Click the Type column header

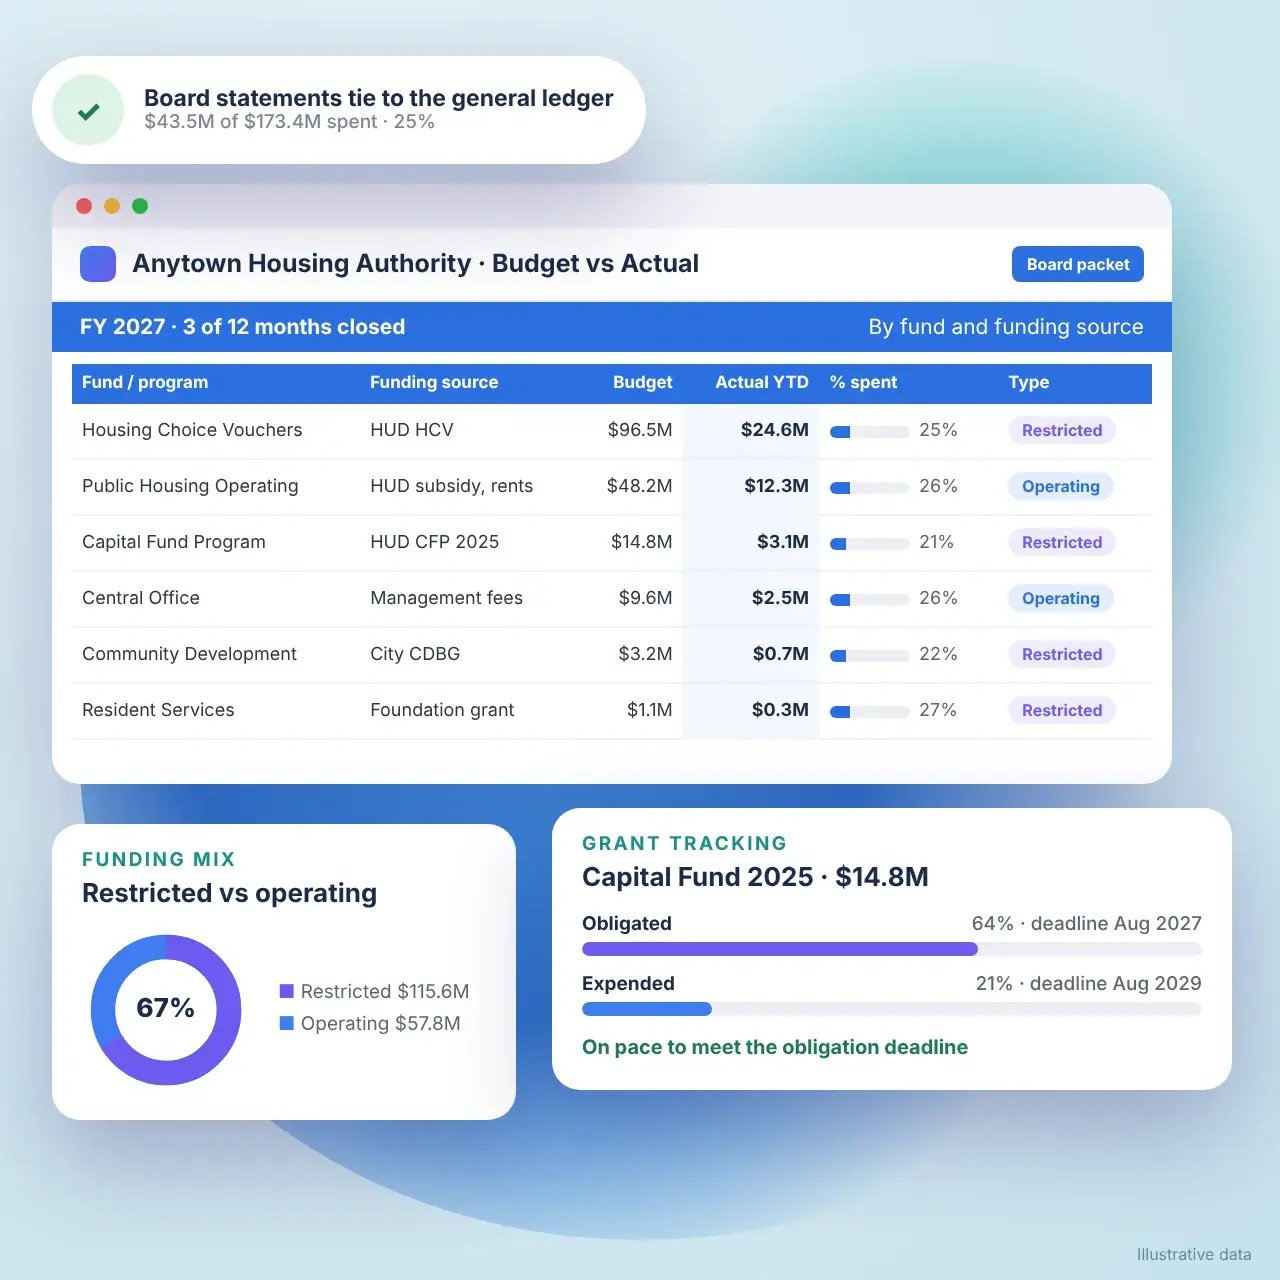(1029, 382)
